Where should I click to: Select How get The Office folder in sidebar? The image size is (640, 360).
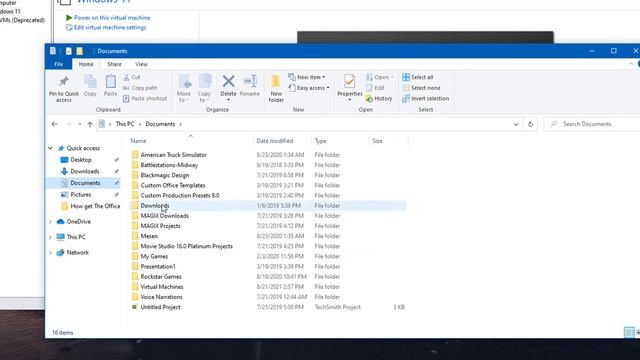(x=95, y=206)
